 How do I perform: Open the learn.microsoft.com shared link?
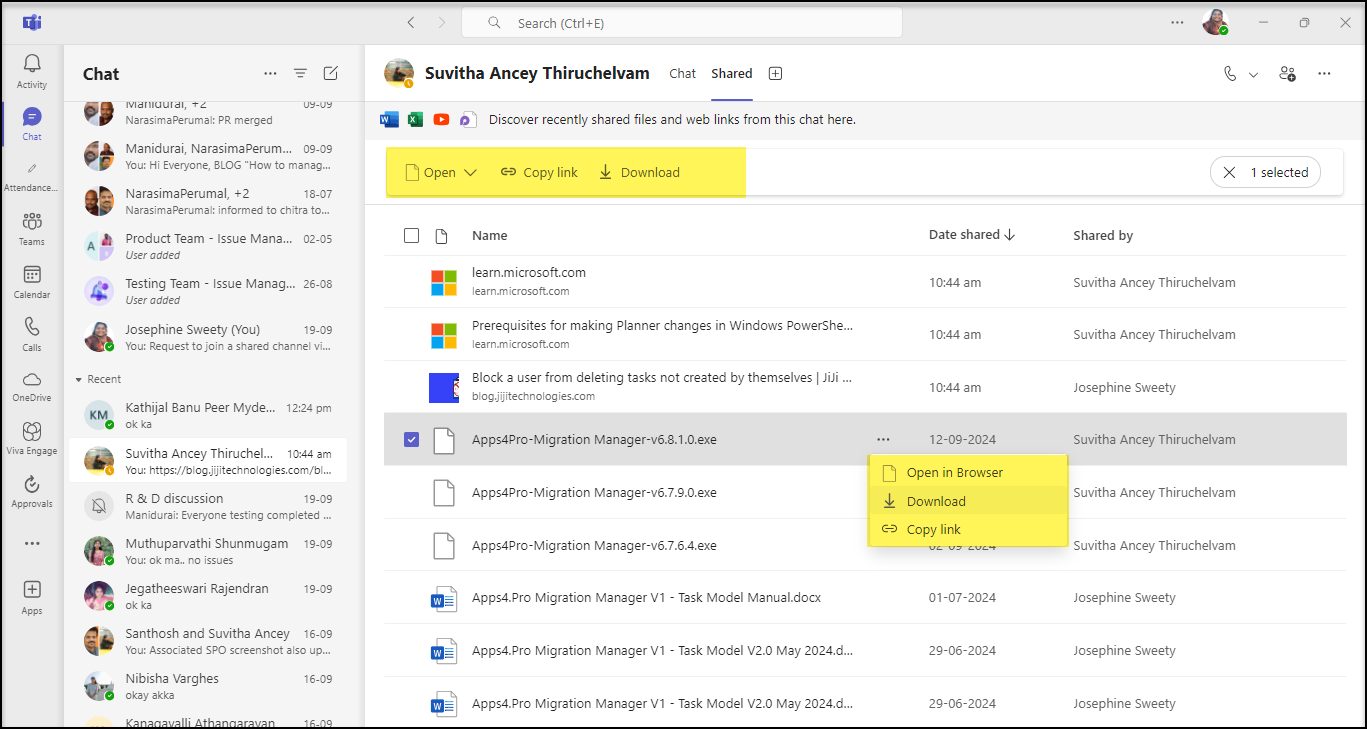pyautogui.click(x=529, y=272)
